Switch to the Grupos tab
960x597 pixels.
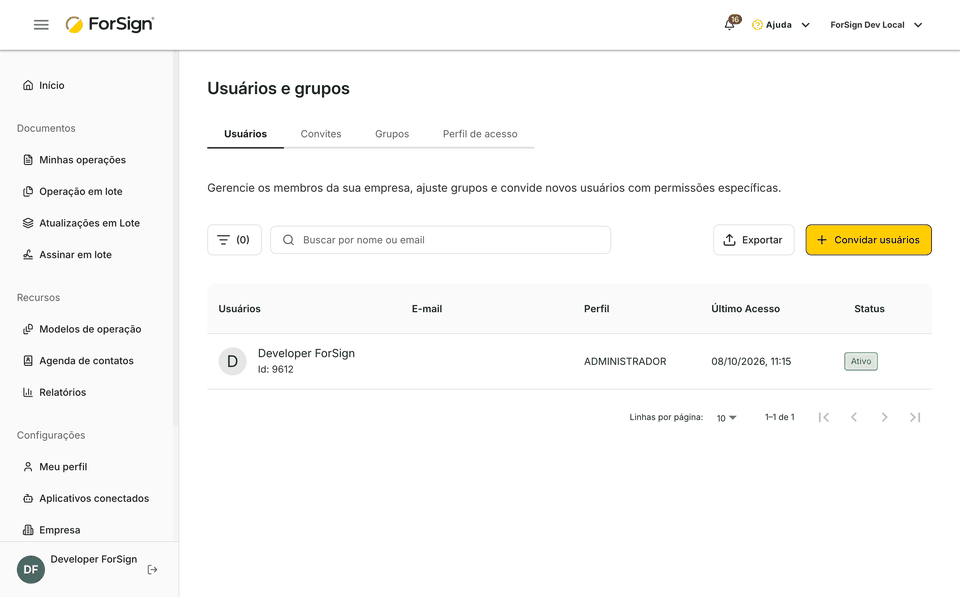coord(392,134)
